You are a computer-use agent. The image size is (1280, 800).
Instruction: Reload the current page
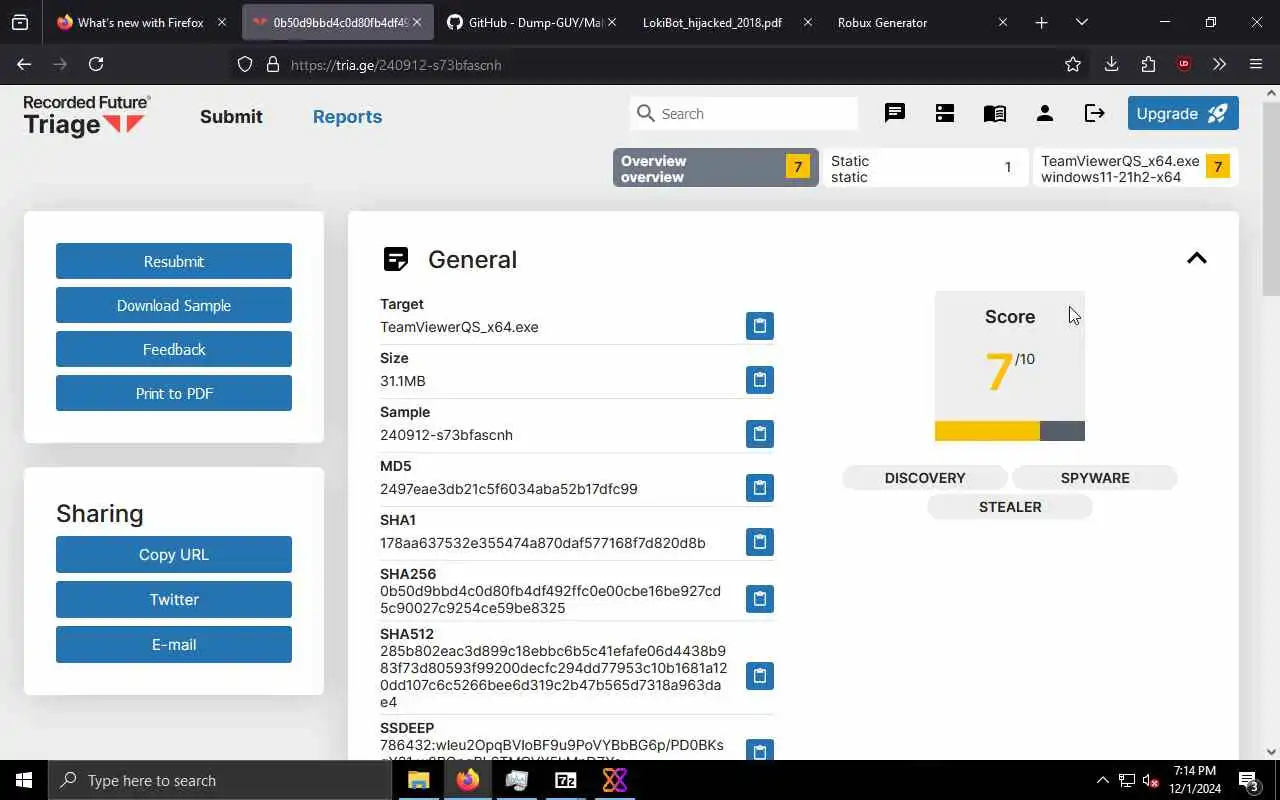pos(96,64)
